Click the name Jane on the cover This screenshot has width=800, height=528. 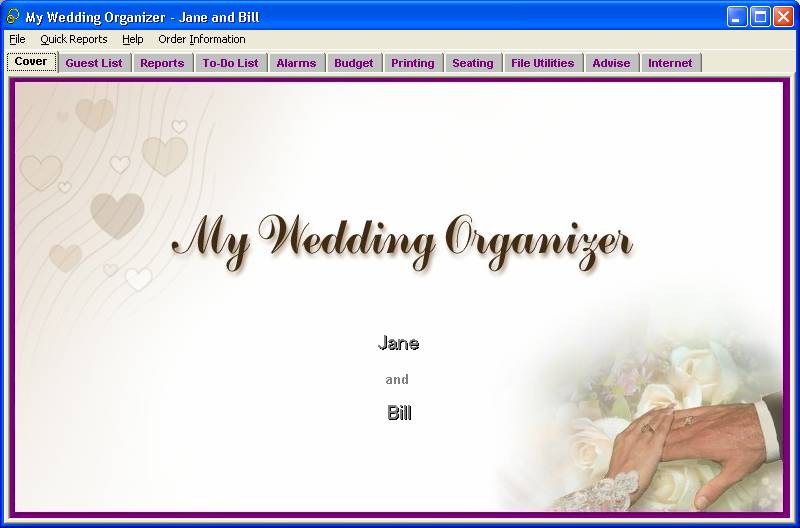pos(398,343)
